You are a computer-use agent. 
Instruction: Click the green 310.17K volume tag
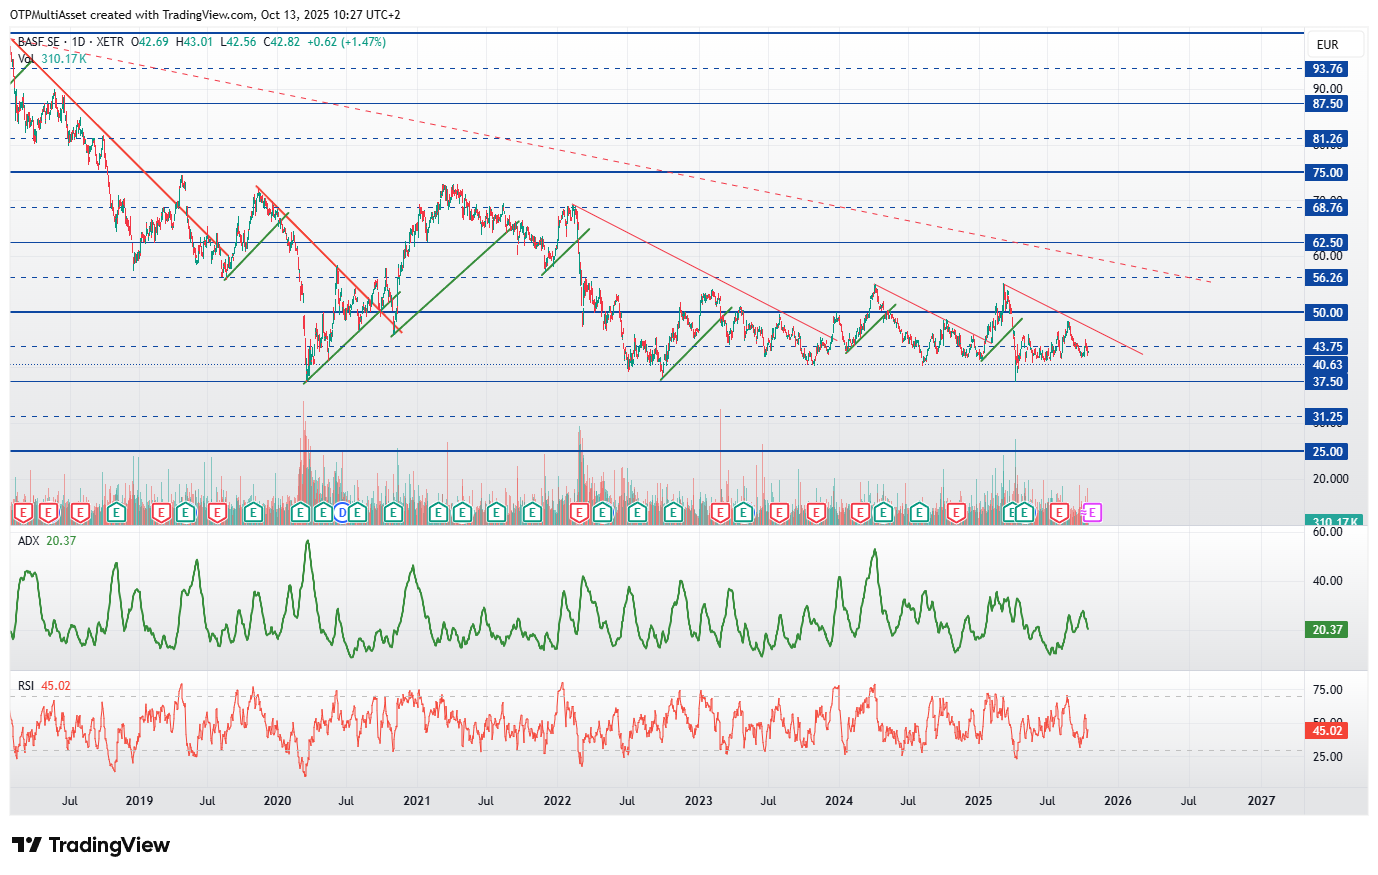tap(1334, 522)
